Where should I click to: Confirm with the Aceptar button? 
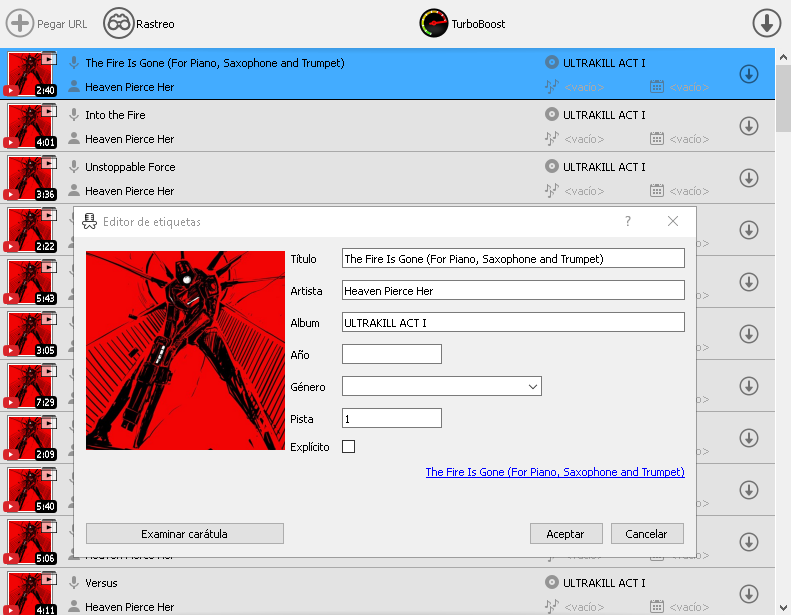click(x=566, y=534)
